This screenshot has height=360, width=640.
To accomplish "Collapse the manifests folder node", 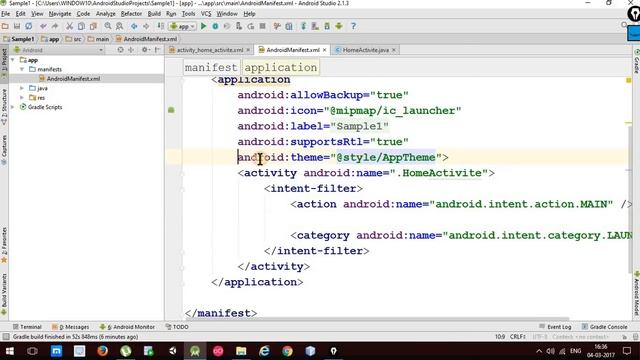I will click(22, 69).
